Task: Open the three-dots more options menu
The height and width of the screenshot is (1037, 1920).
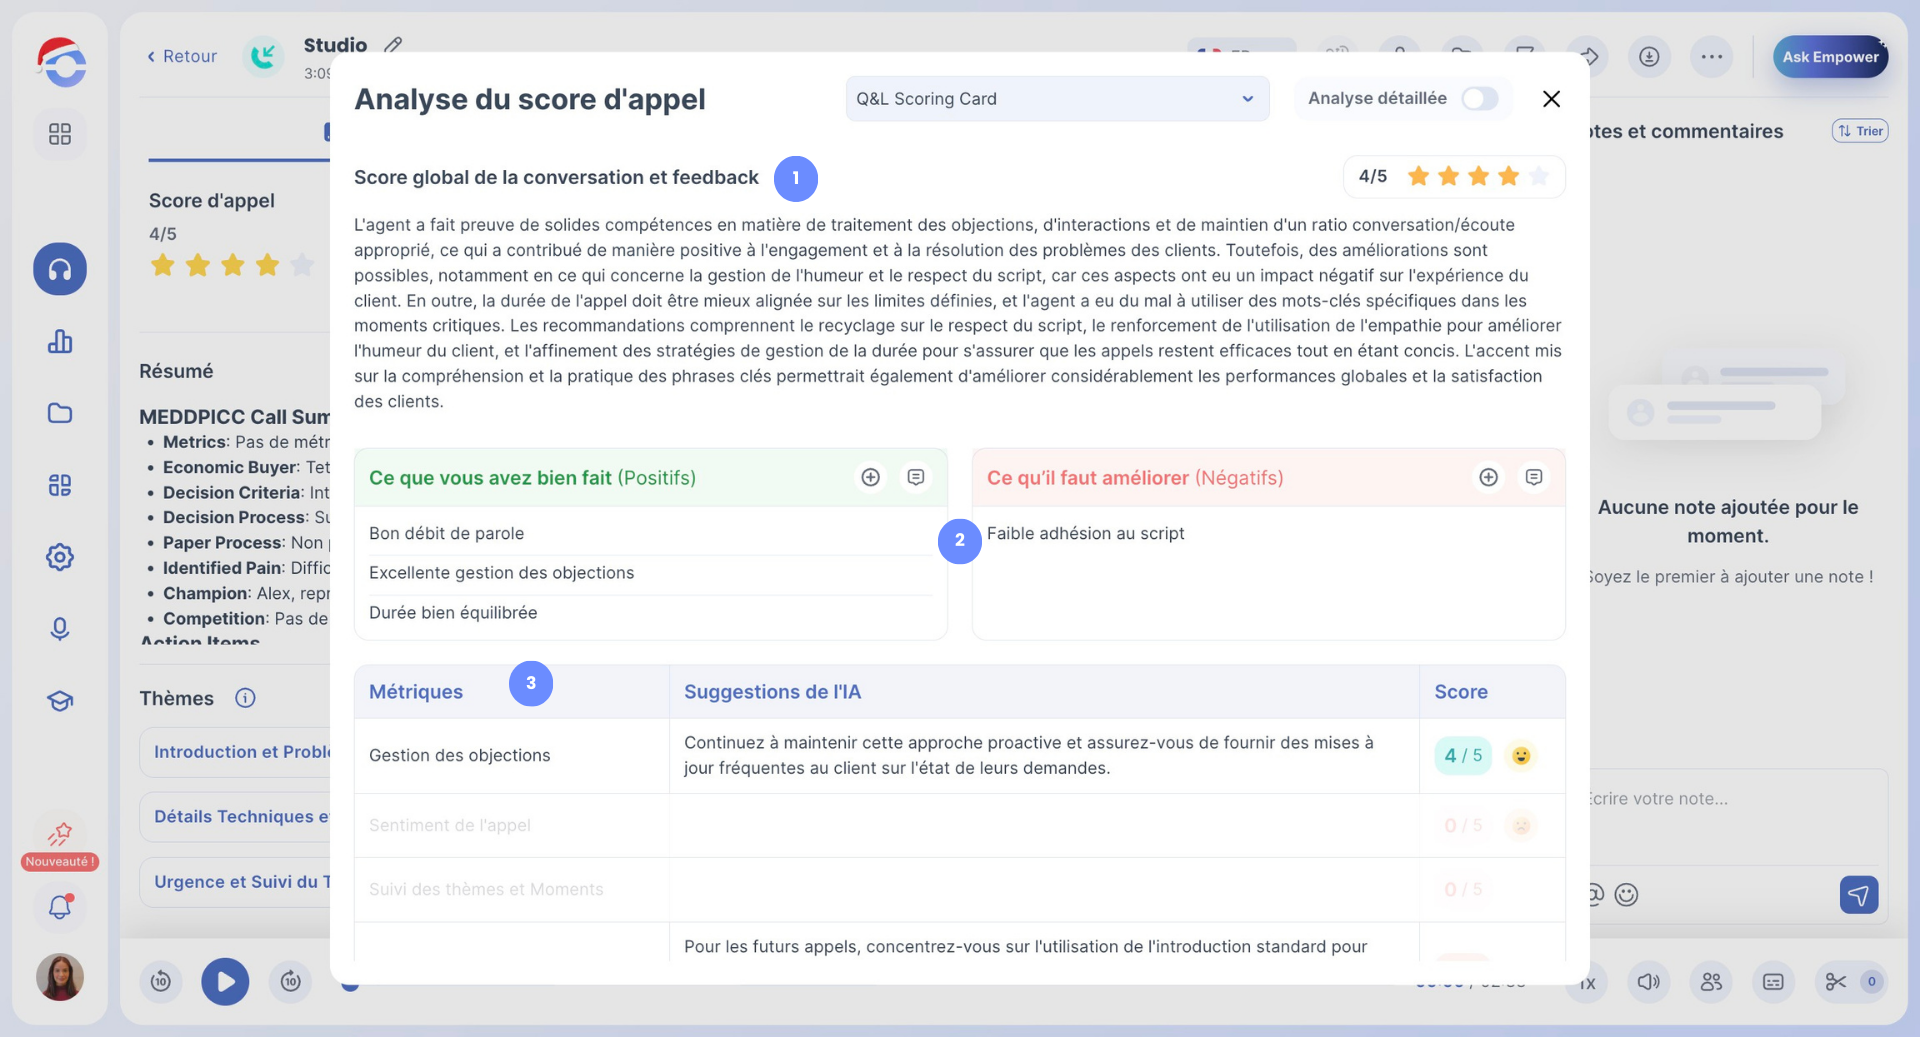Action: [1712, 57]
